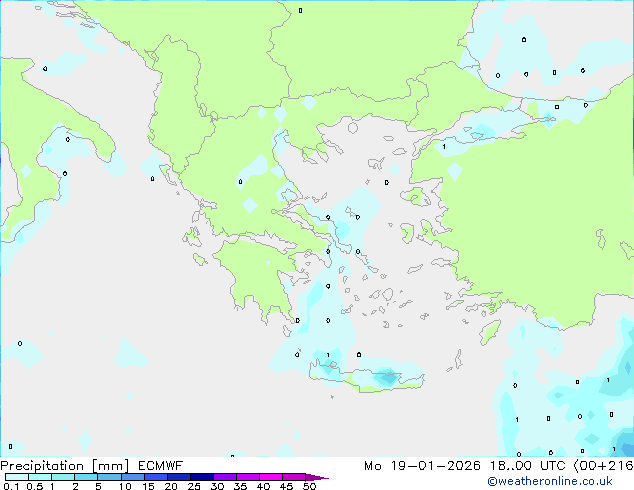Click the '2' legend scale label
The height and width of the screenshot is (490, 634).
75,486
